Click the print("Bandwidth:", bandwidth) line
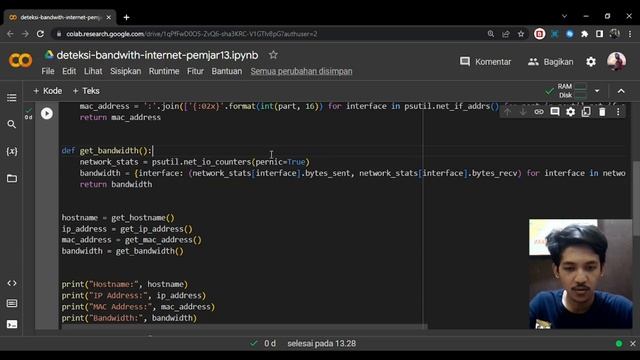640x360 pixels. [129, 318]
